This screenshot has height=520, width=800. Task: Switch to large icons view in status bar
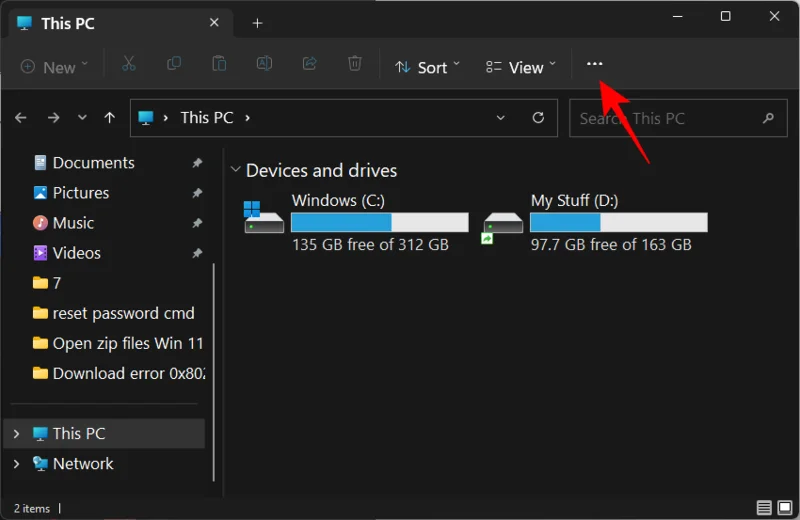click(x=785, y=508)
